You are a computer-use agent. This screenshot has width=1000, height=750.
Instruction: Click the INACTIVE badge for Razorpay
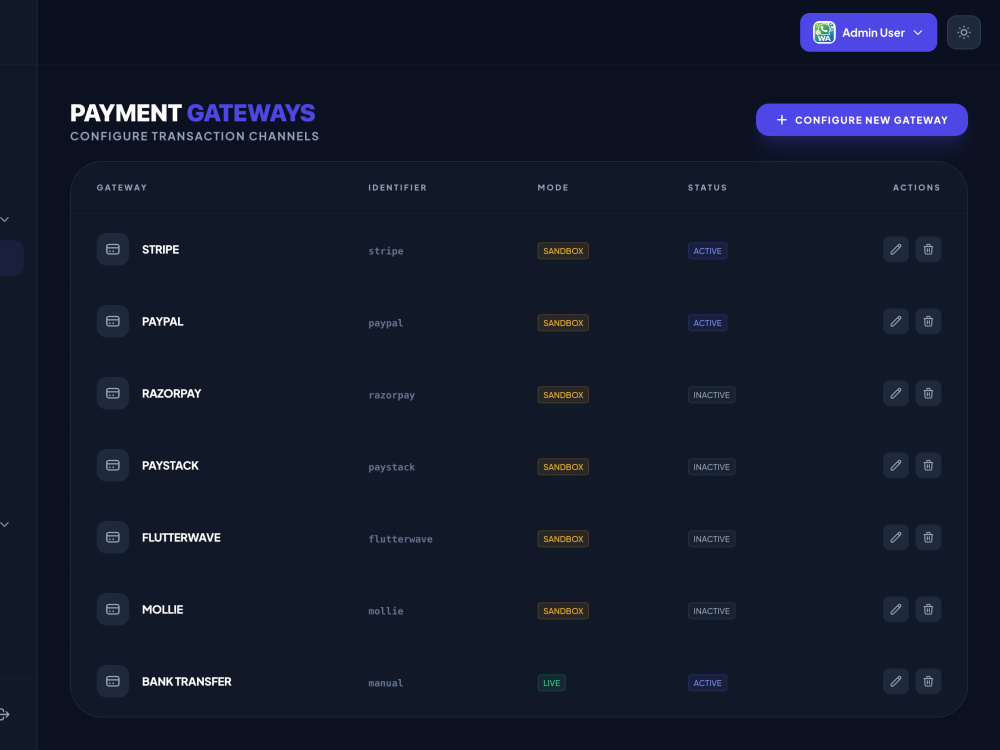pyautogui.click(x=711, y=395)
